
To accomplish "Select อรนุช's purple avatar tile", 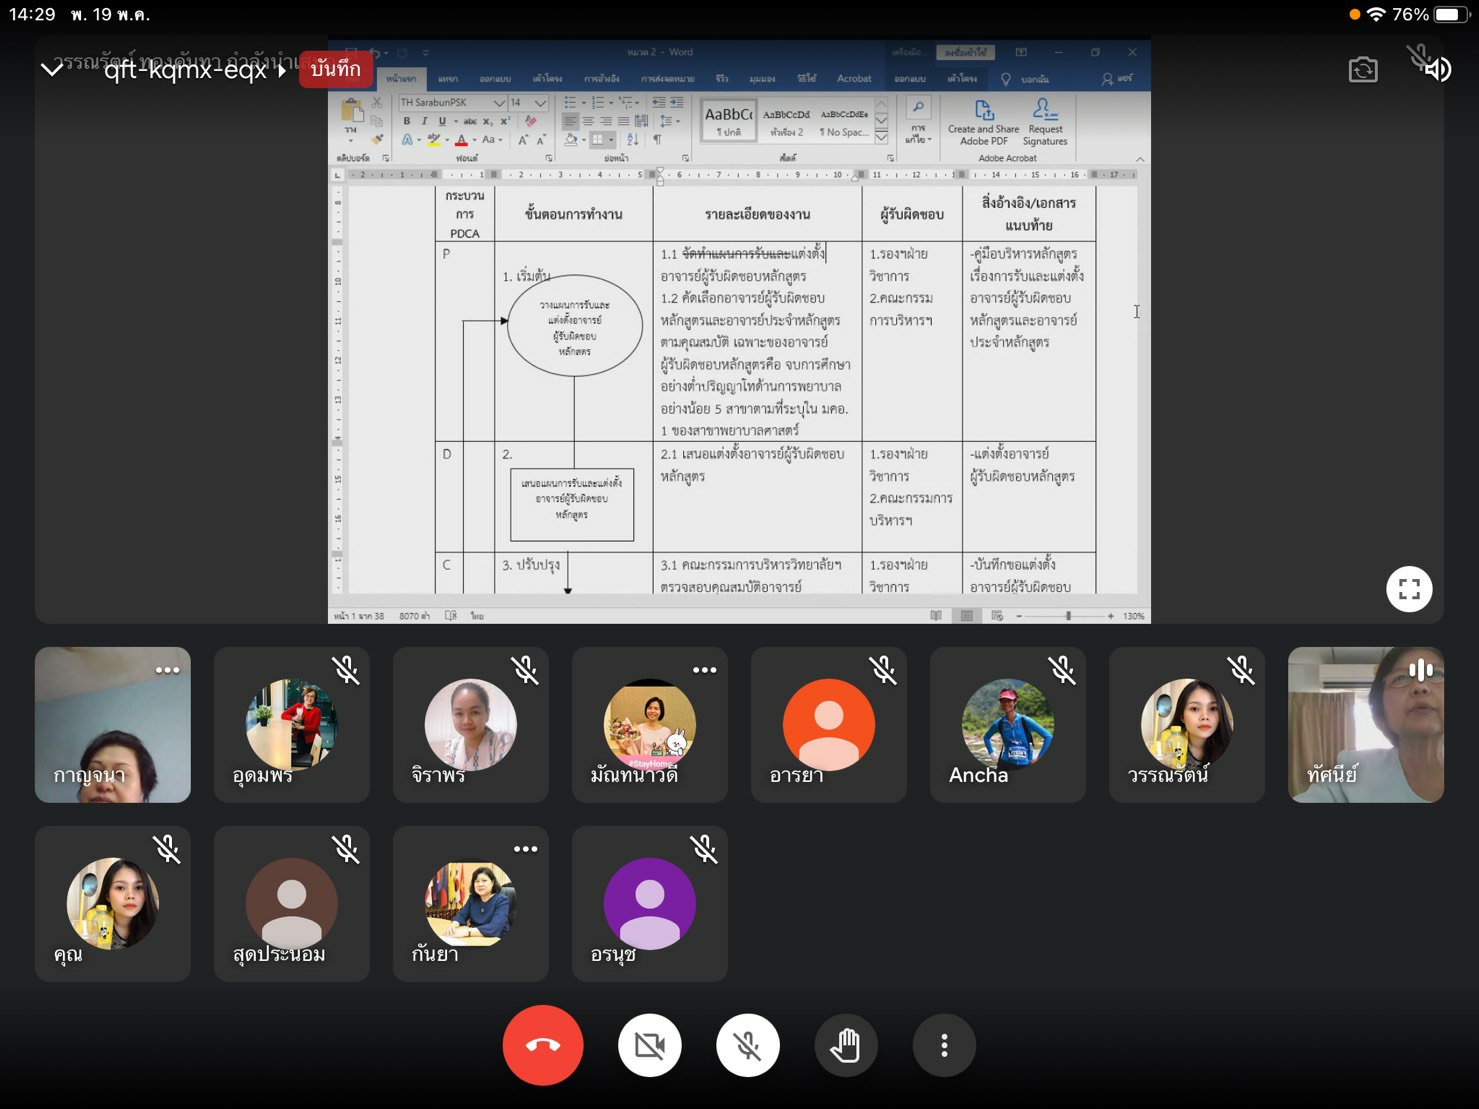I will (x=649, y=904).
